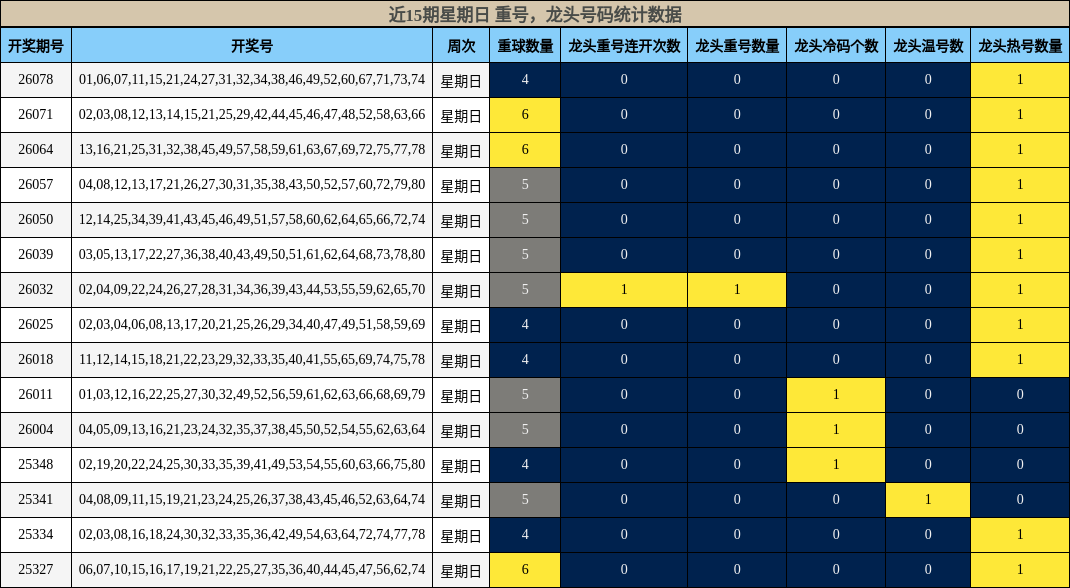
Task: Click the 龙头冷码个数 header
Action: (x=838, y=43)
